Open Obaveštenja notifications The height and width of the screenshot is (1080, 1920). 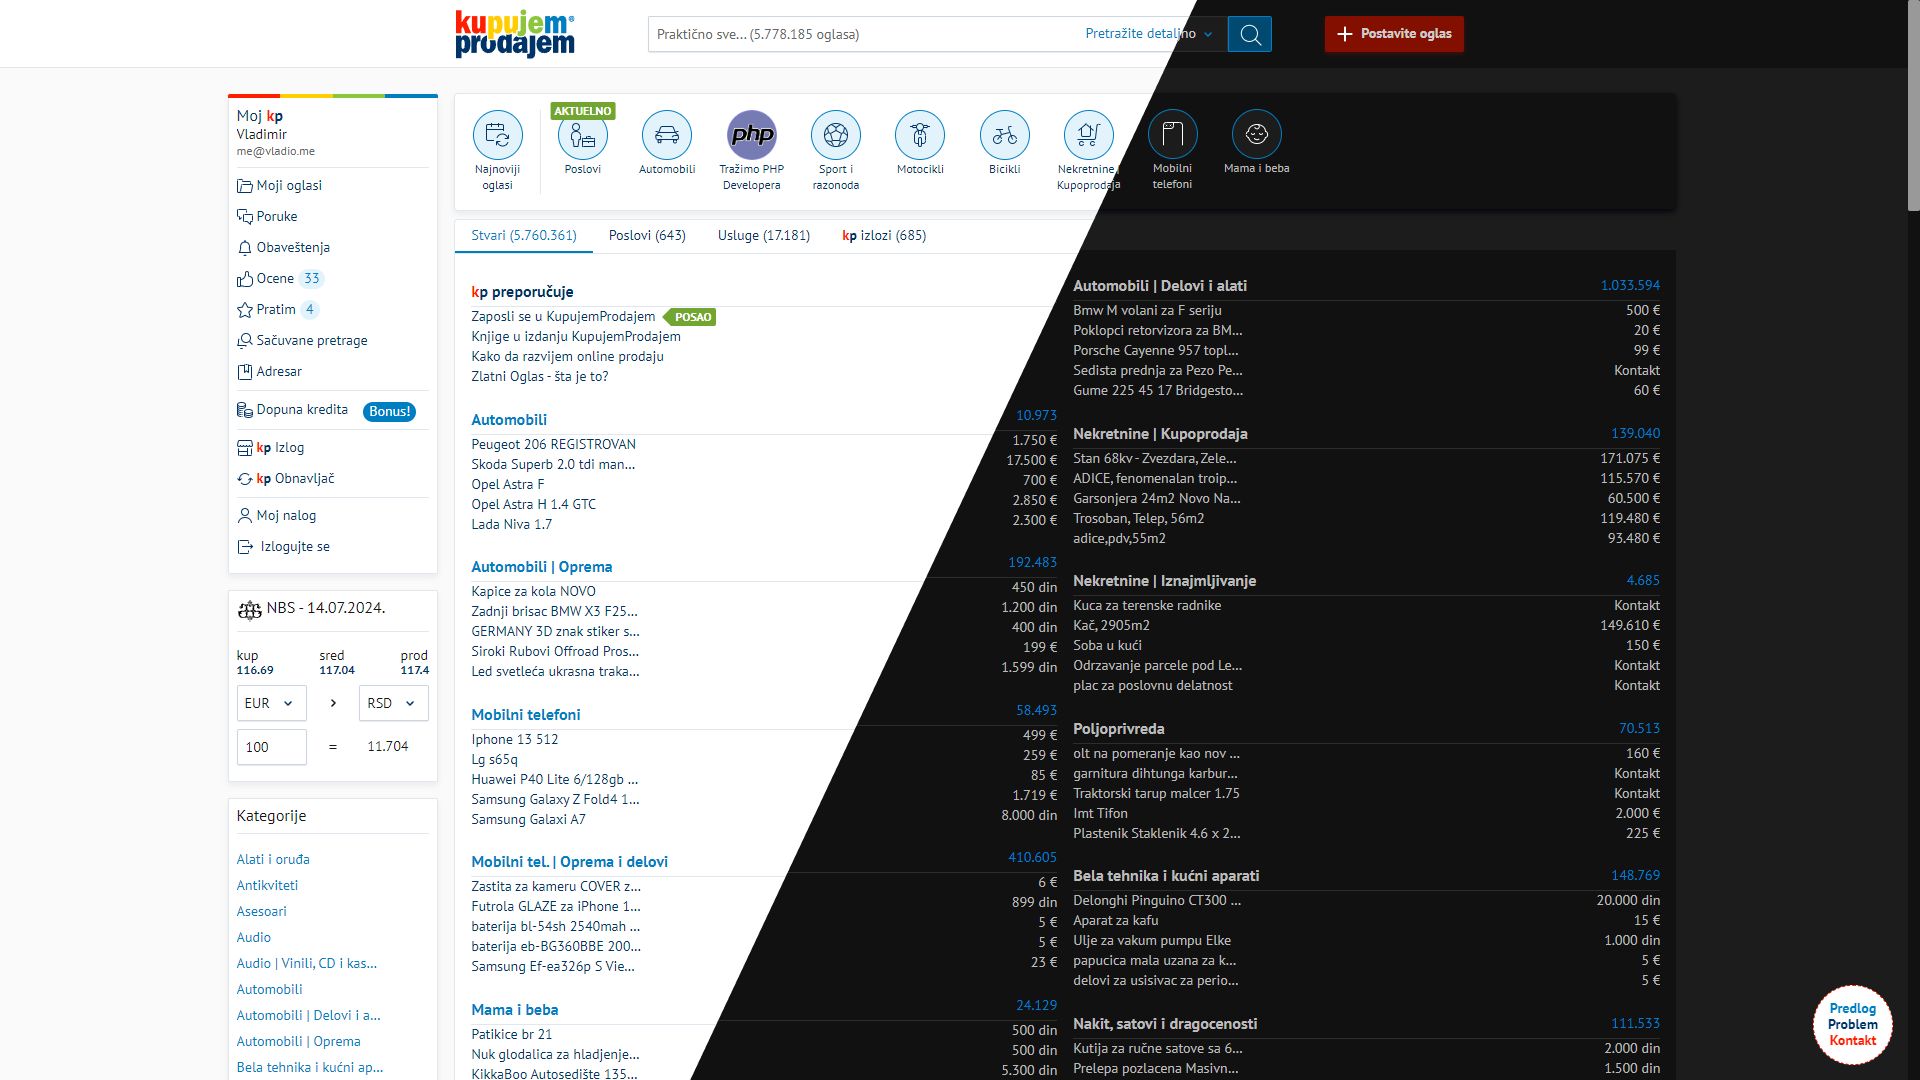(283, 247)
